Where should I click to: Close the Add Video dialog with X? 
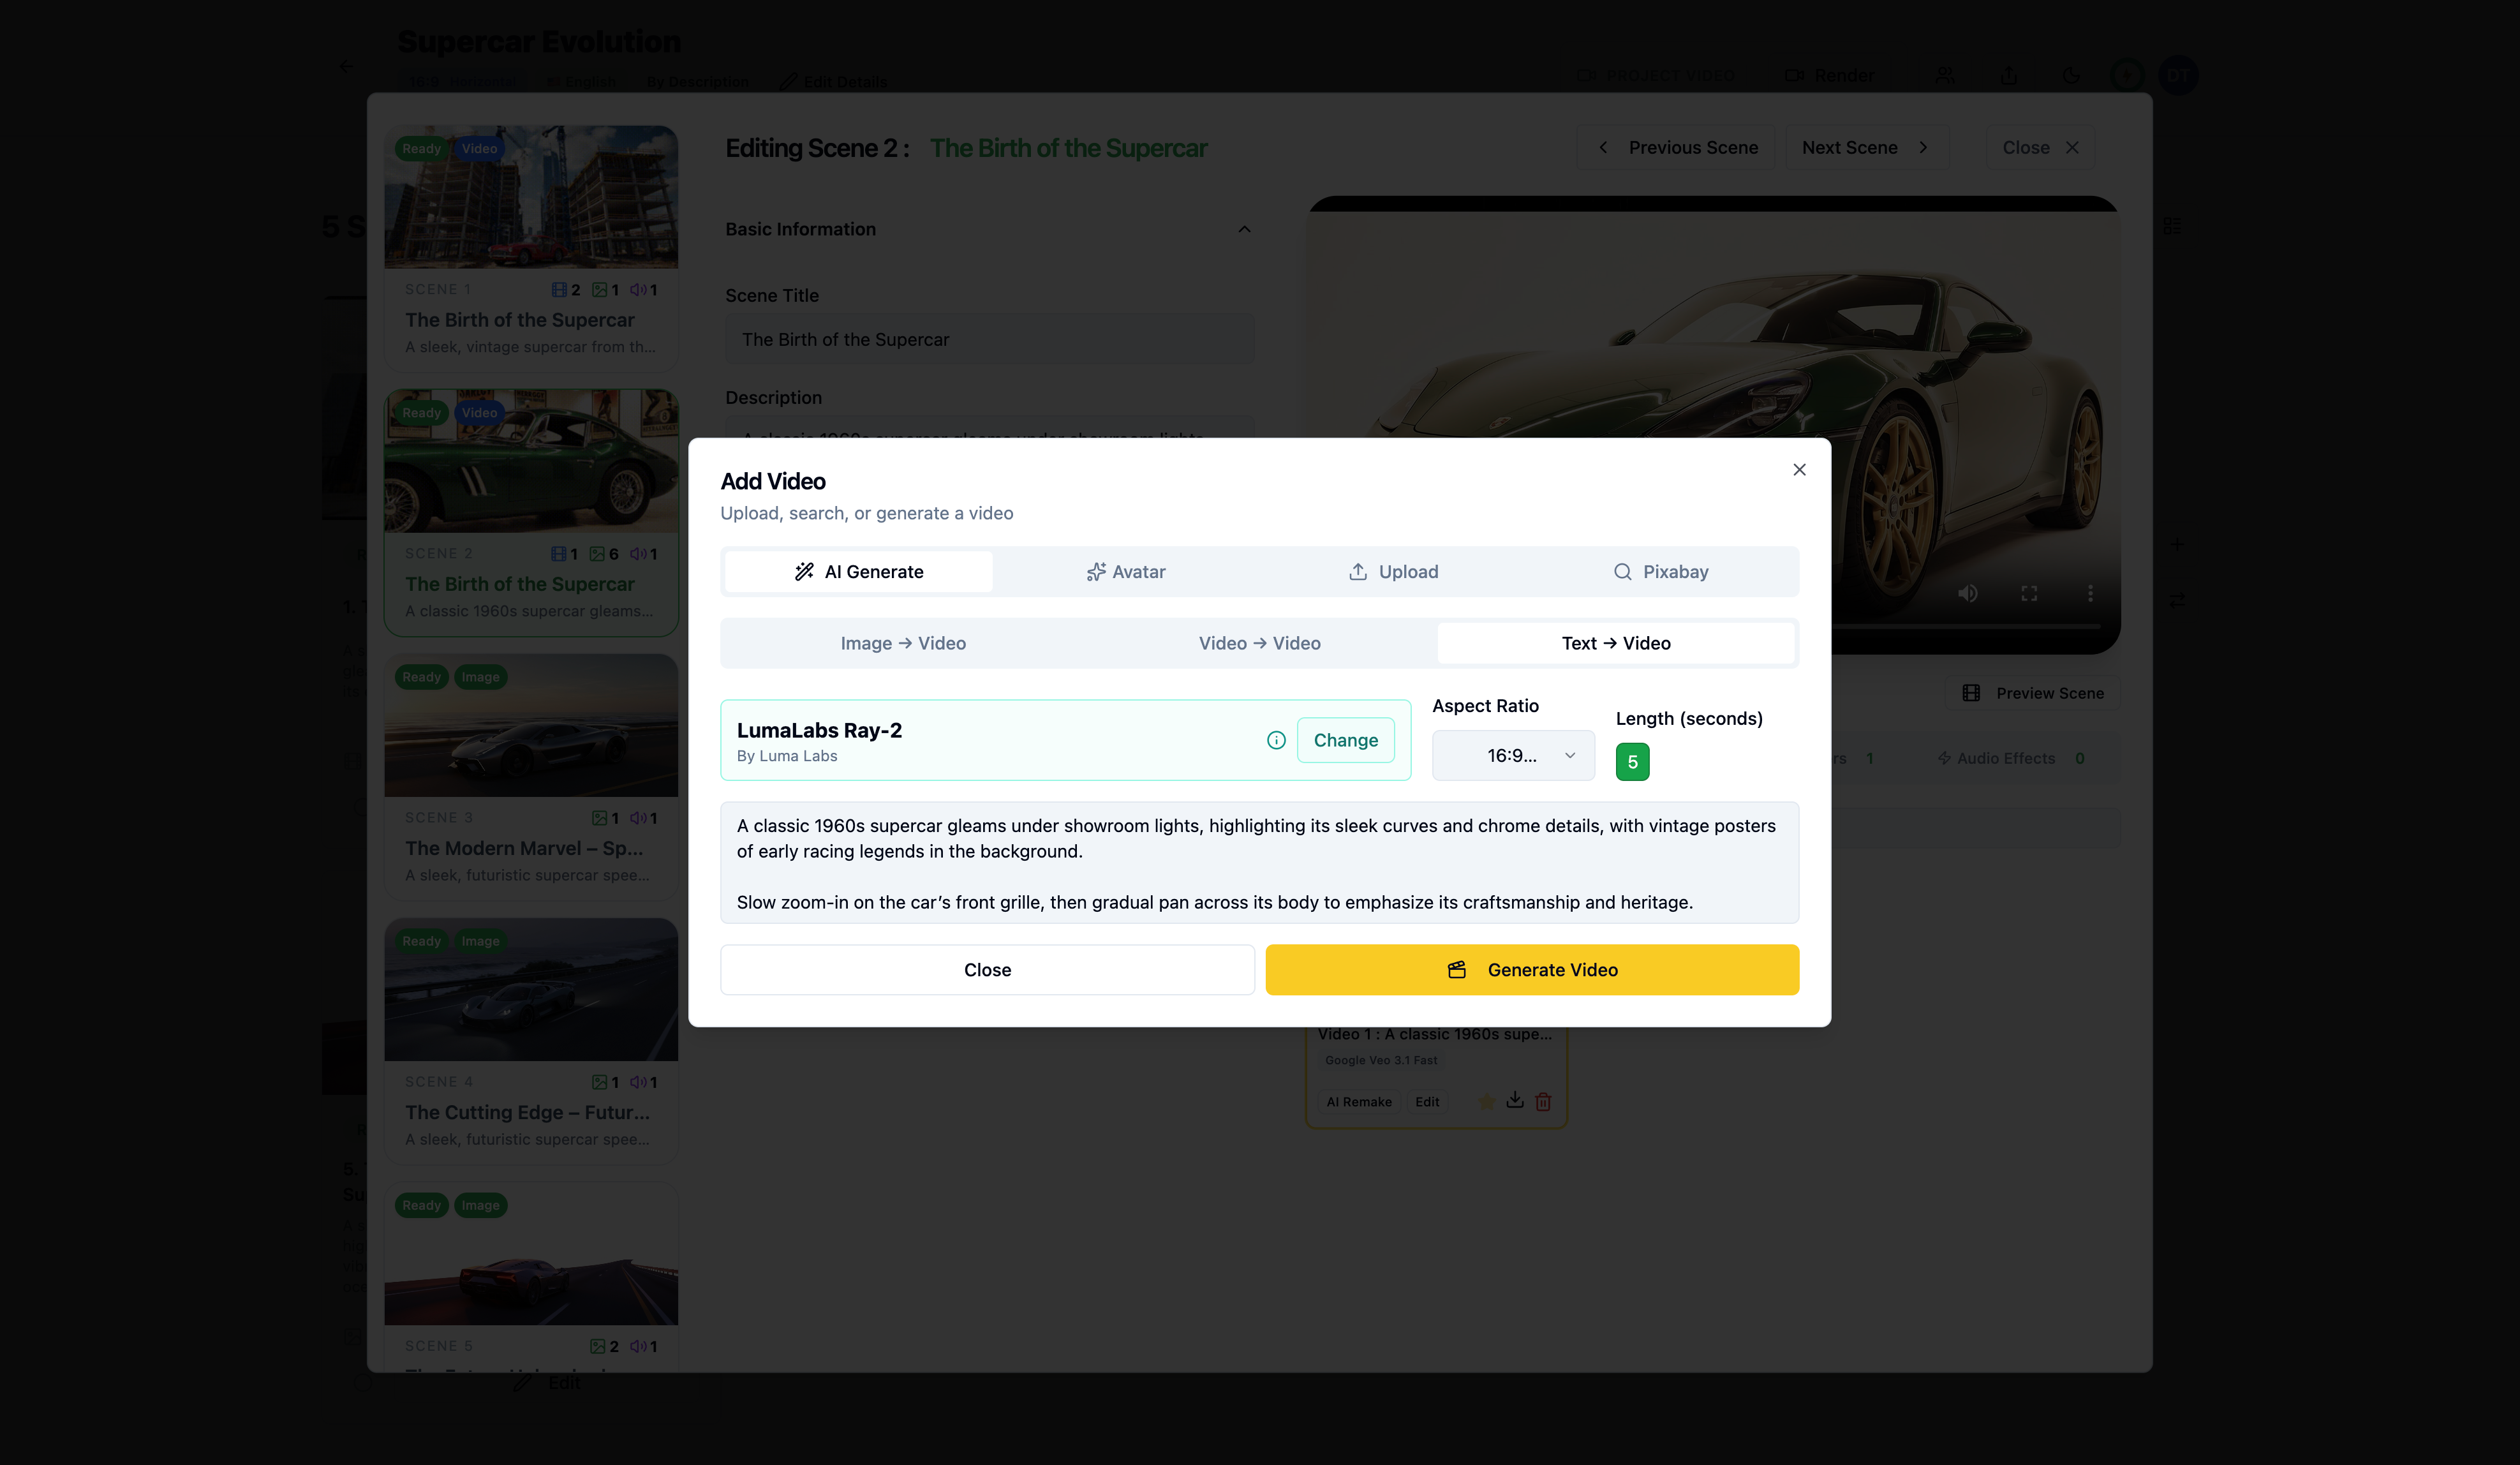tap(1799, 470)
